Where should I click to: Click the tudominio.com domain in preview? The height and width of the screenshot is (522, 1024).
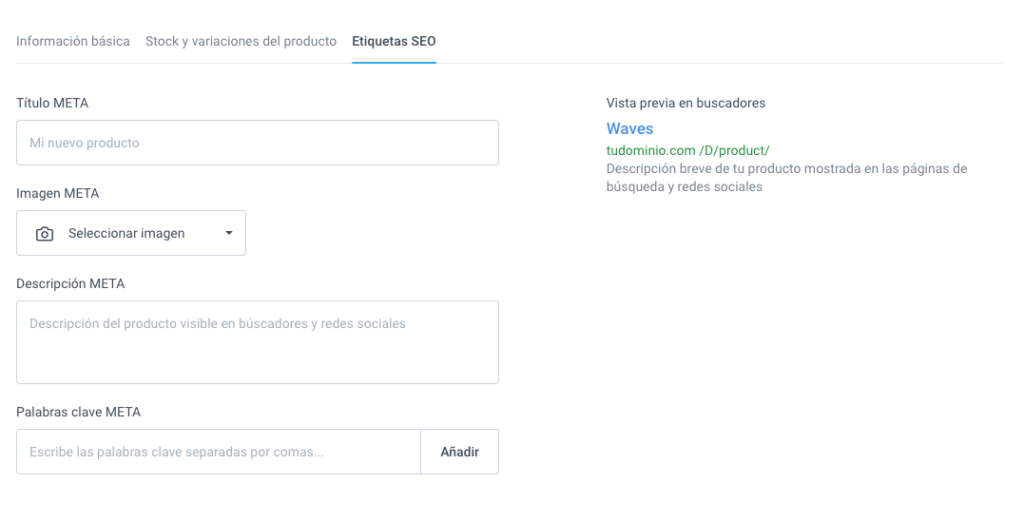(x=650, y=150)
